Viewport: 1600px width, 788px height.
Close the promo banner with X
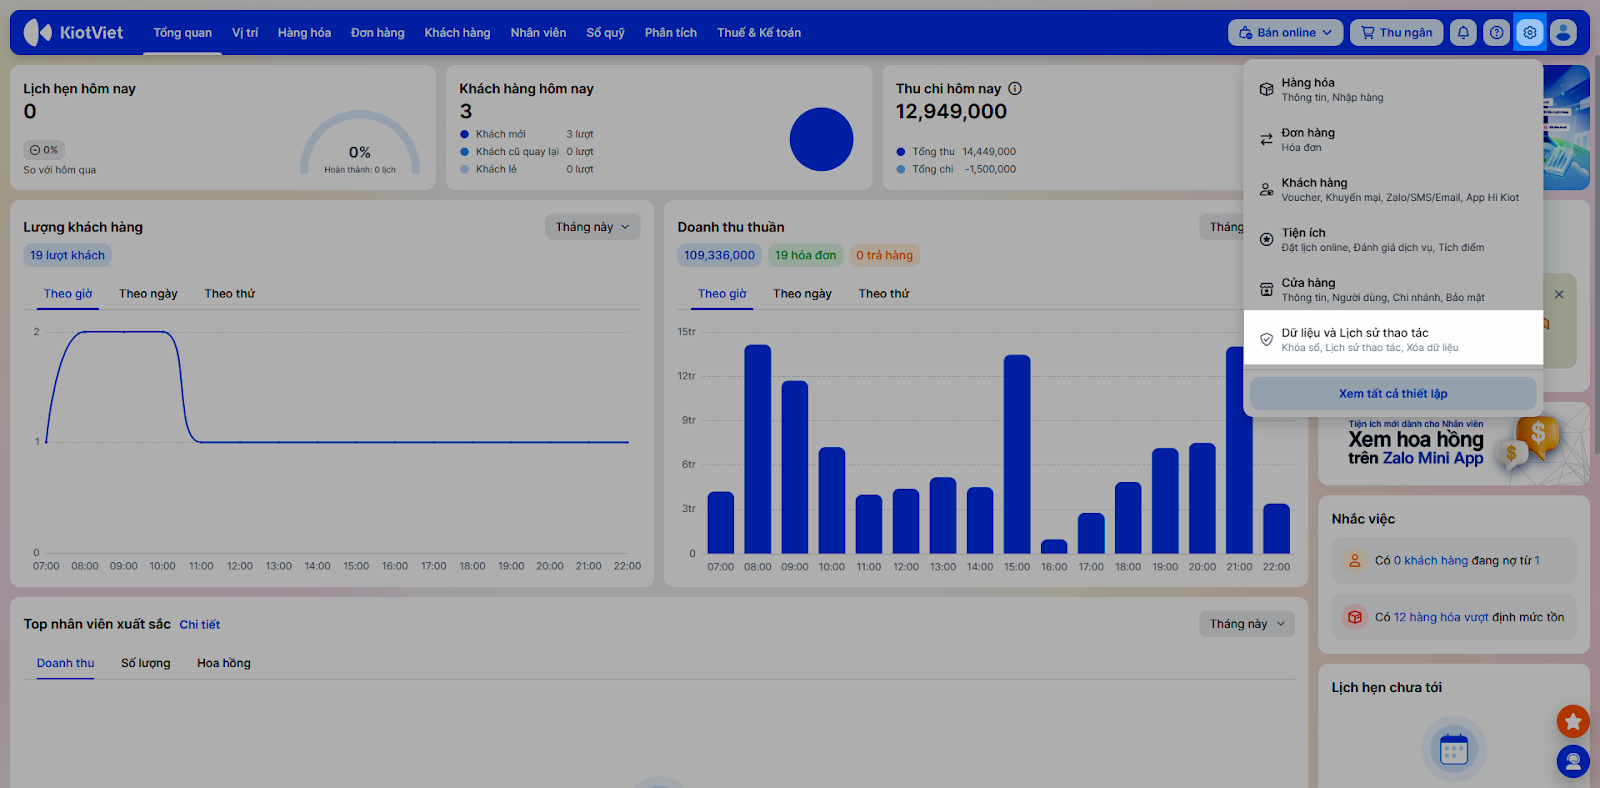tap(1559, 294)
